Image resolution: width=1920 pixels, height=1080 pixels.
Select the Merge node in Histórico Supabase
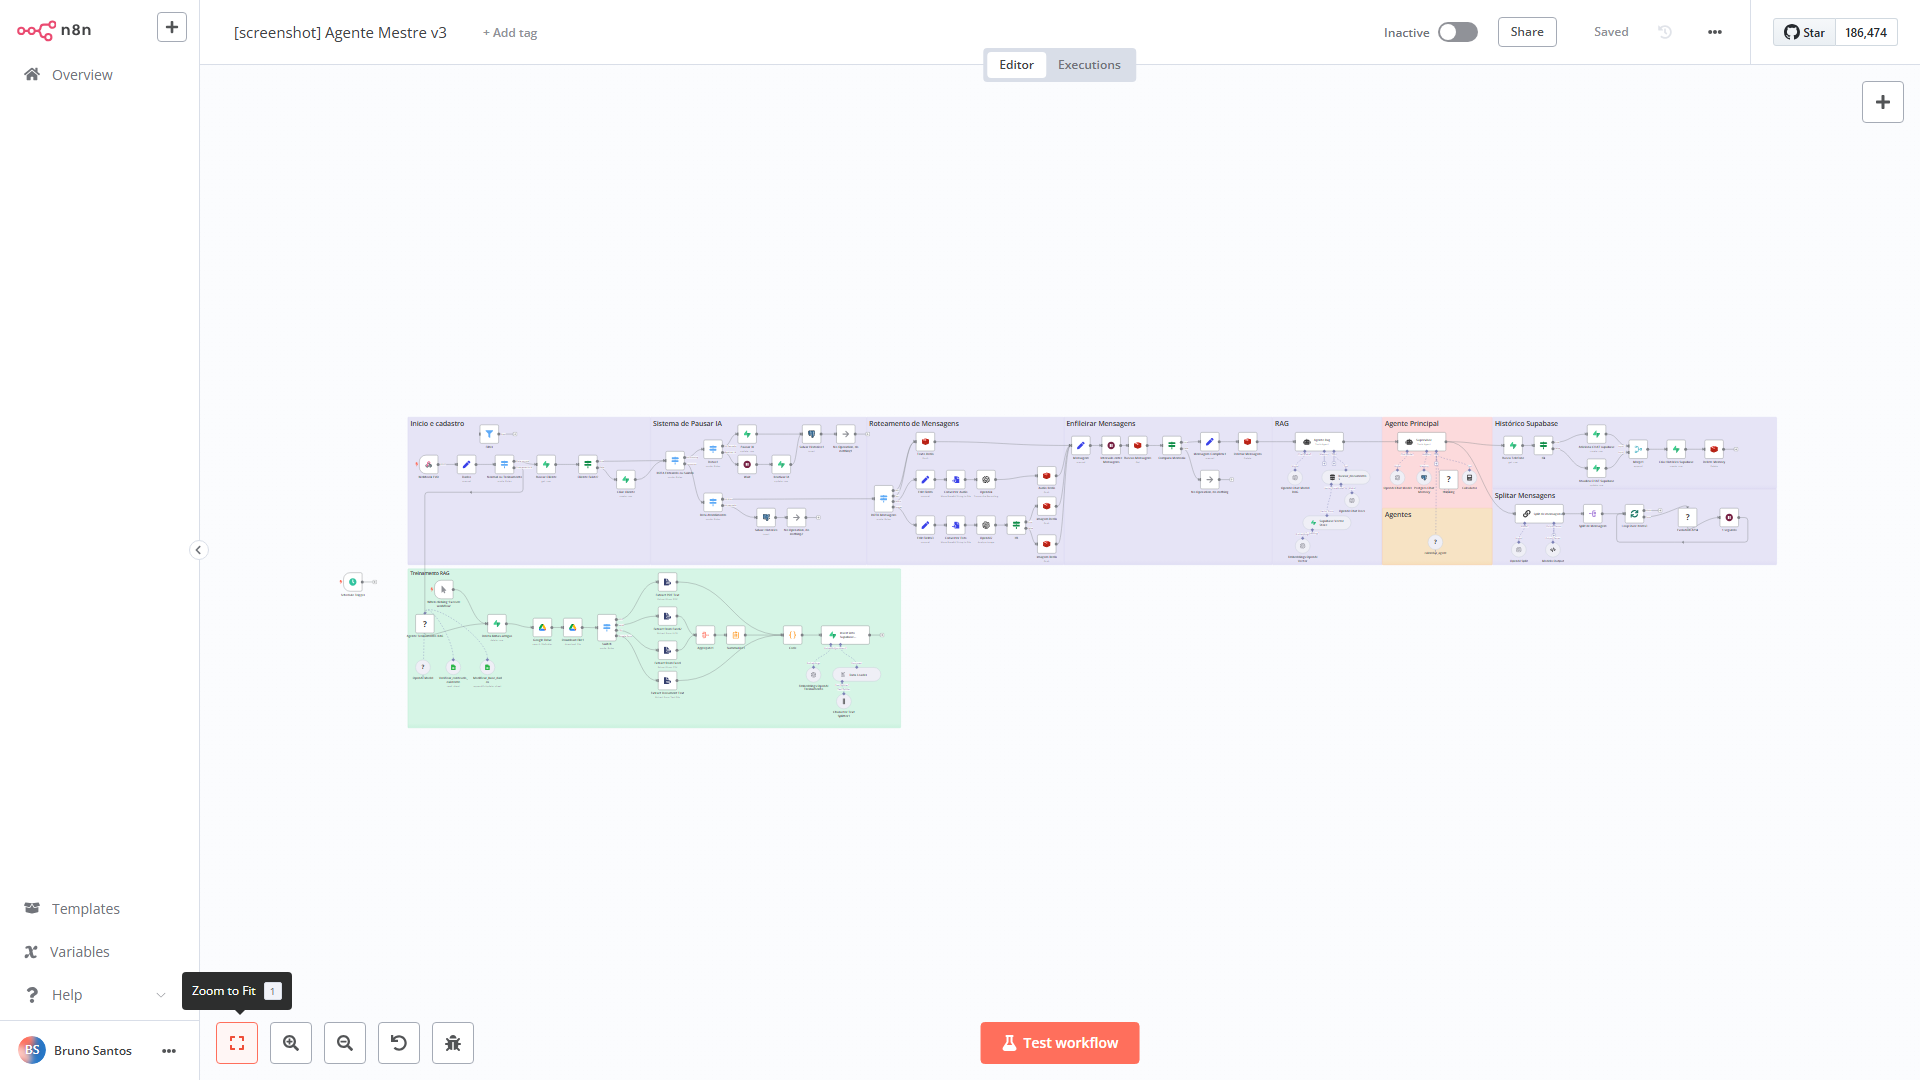point(1638,449)
